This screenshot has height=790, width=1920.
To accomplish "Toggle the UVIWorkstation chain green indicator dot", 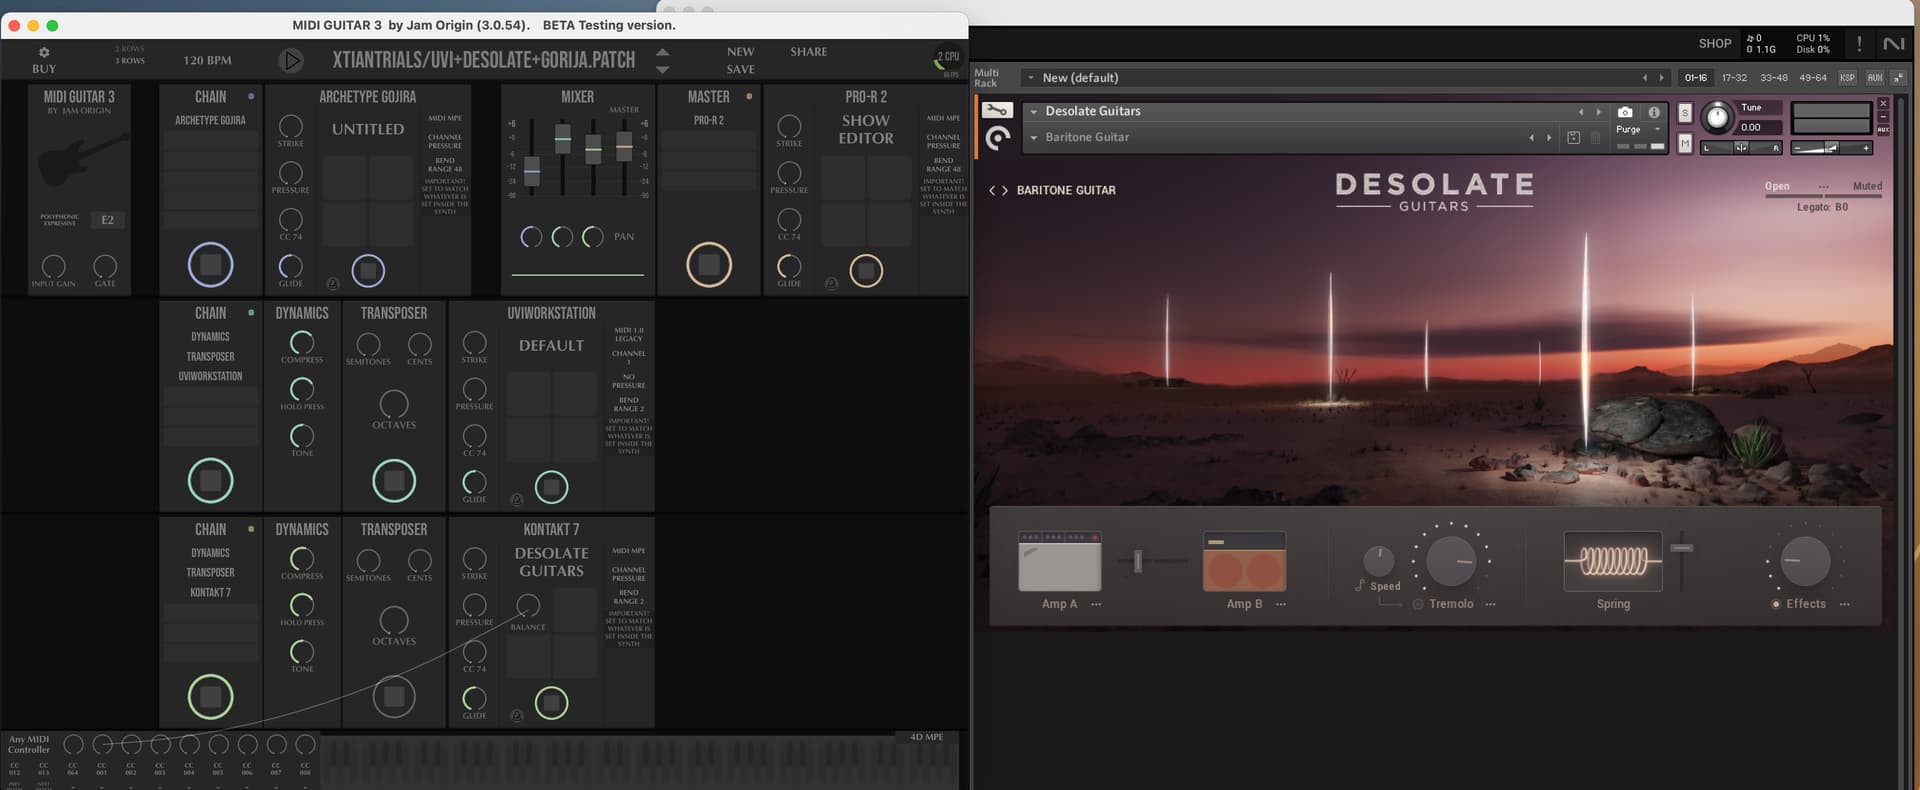I will coord(251,312).
